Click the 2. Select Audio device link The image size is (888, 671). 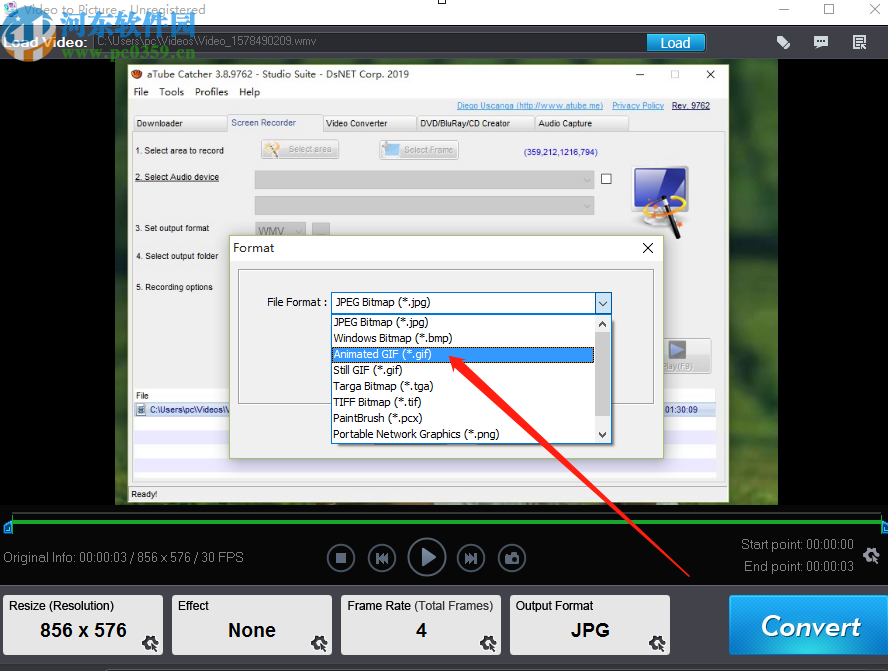click(x=177, y=177)
